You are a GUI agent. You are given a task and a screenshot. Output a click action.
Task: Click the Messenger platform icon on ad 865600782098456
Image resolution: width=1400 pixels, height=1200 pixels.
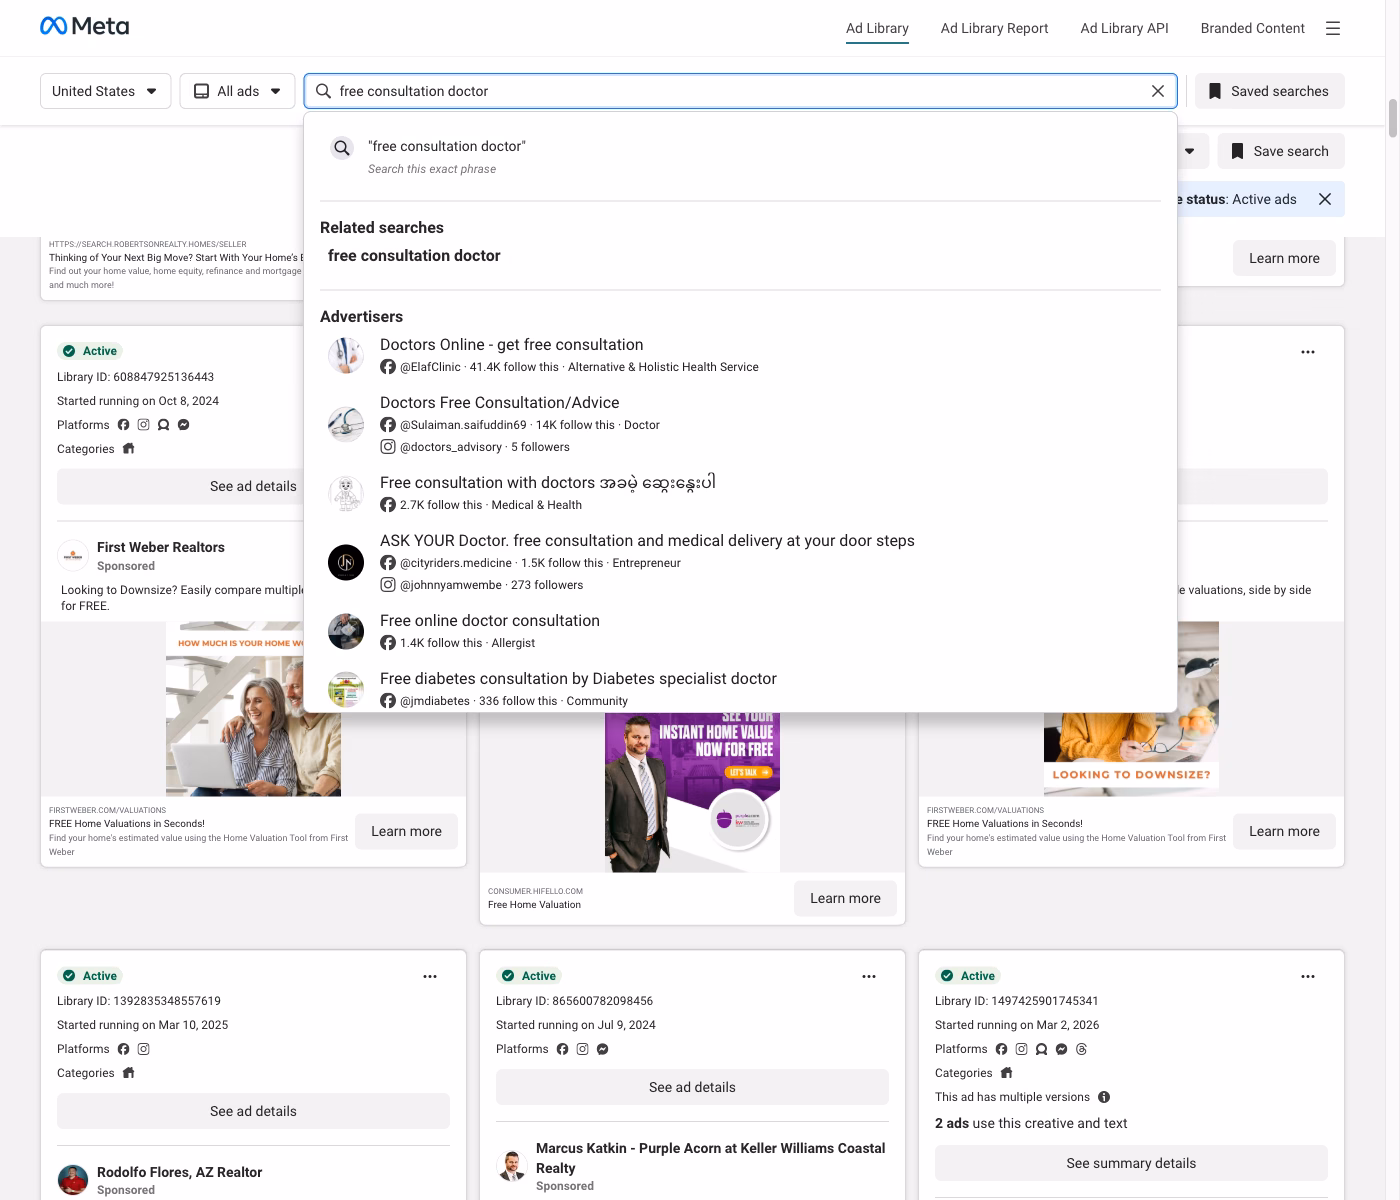tap(603, 1049)
